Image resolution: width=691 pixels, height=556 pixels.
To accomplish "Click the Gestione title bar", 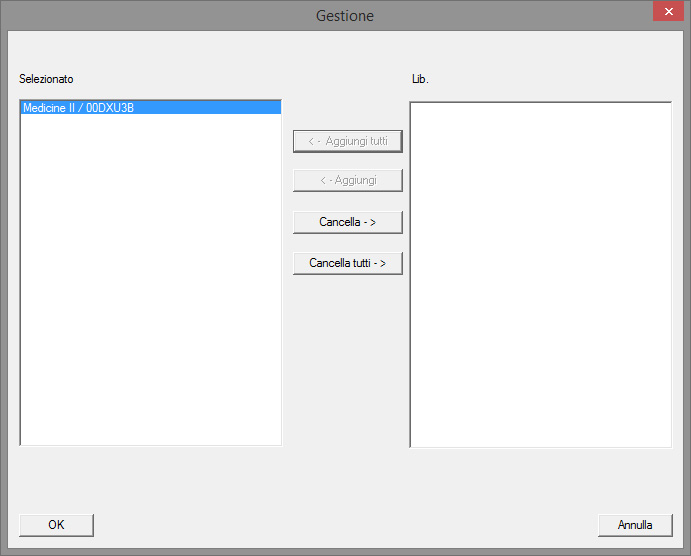I will pyautogui.click(x=345, y=15).
